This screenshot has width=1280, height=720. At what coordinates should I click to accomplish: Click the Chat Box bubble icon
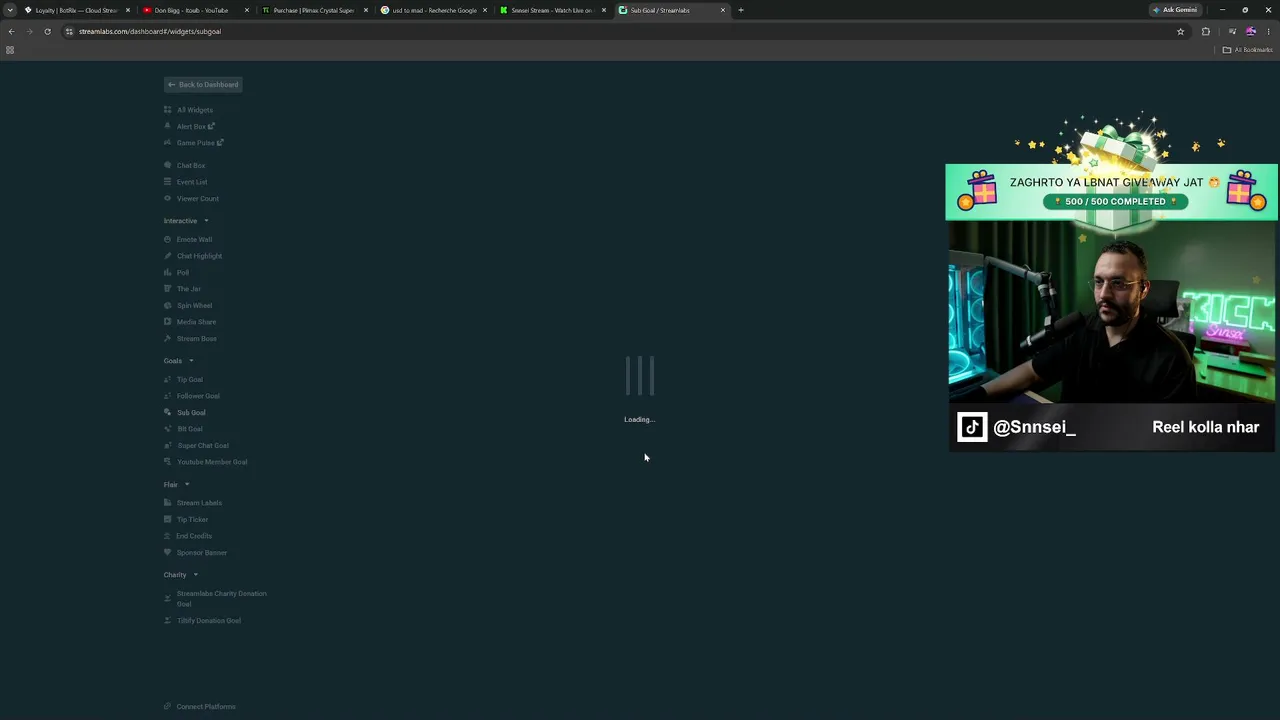(x=168, y=165)
